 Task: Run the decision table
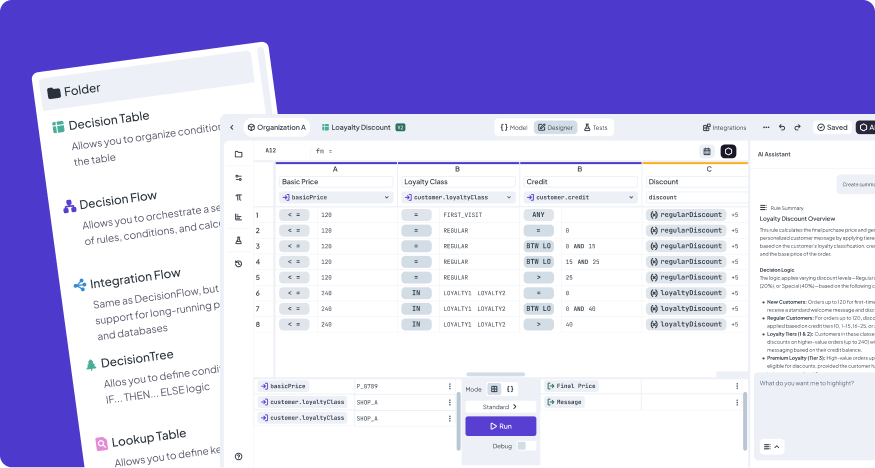(x=501, y=426)
